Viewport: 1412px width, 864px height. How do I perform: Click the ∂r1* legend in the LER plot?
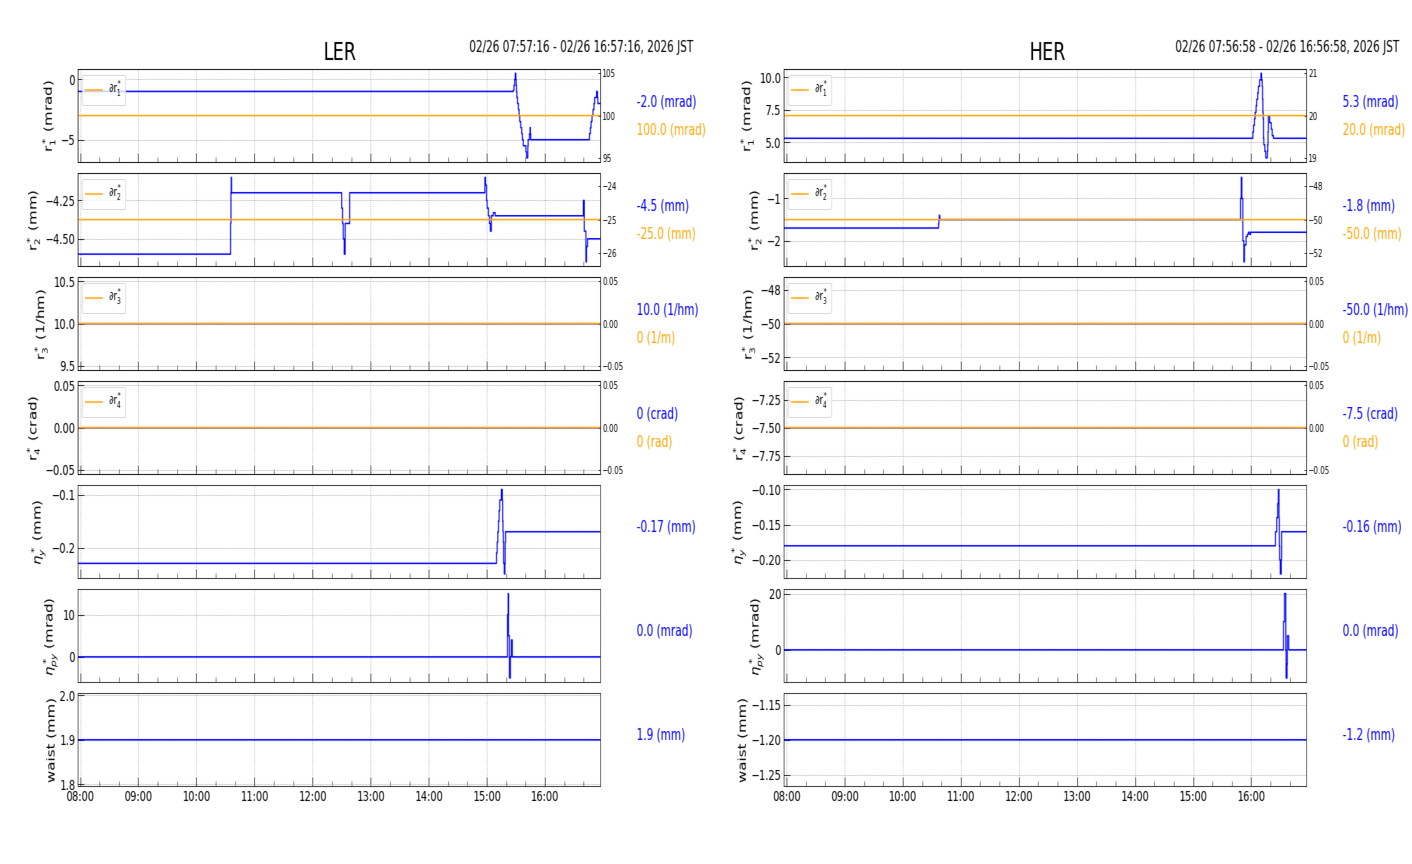point(104,90)
